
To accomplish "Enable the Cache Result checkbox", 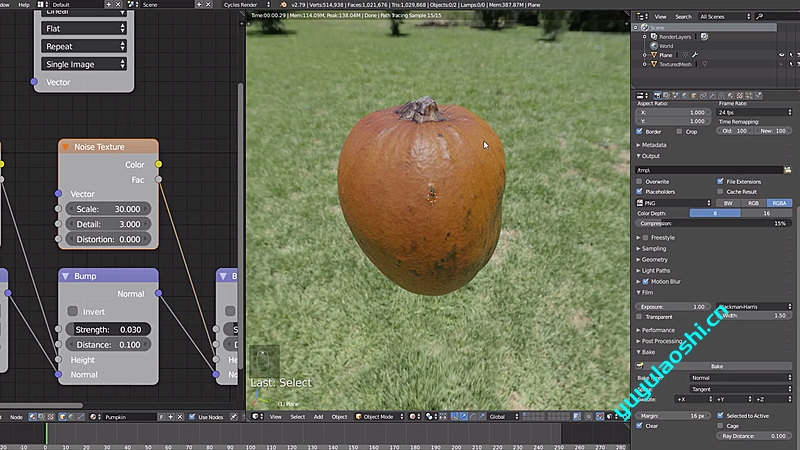I will 720,191.
